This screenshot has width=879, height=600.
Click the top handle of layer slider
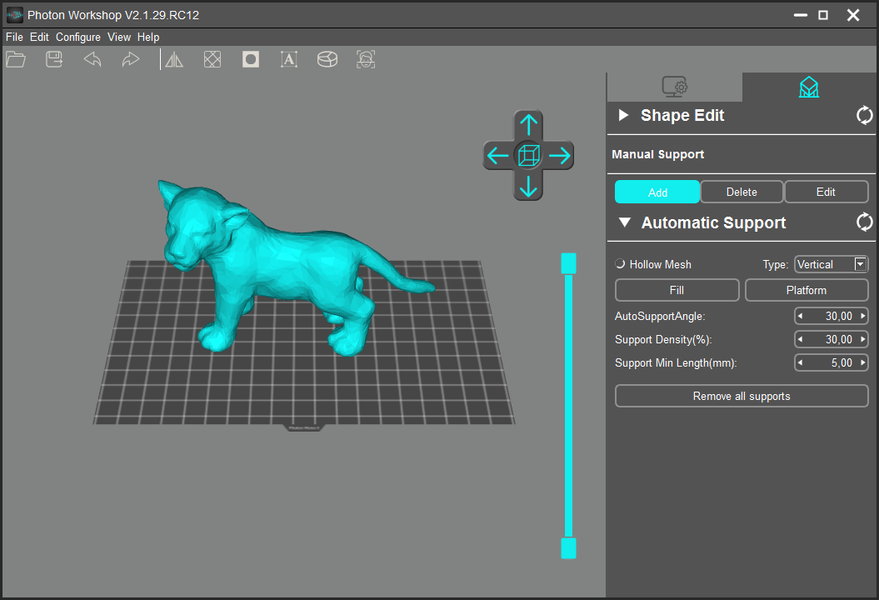568,262
